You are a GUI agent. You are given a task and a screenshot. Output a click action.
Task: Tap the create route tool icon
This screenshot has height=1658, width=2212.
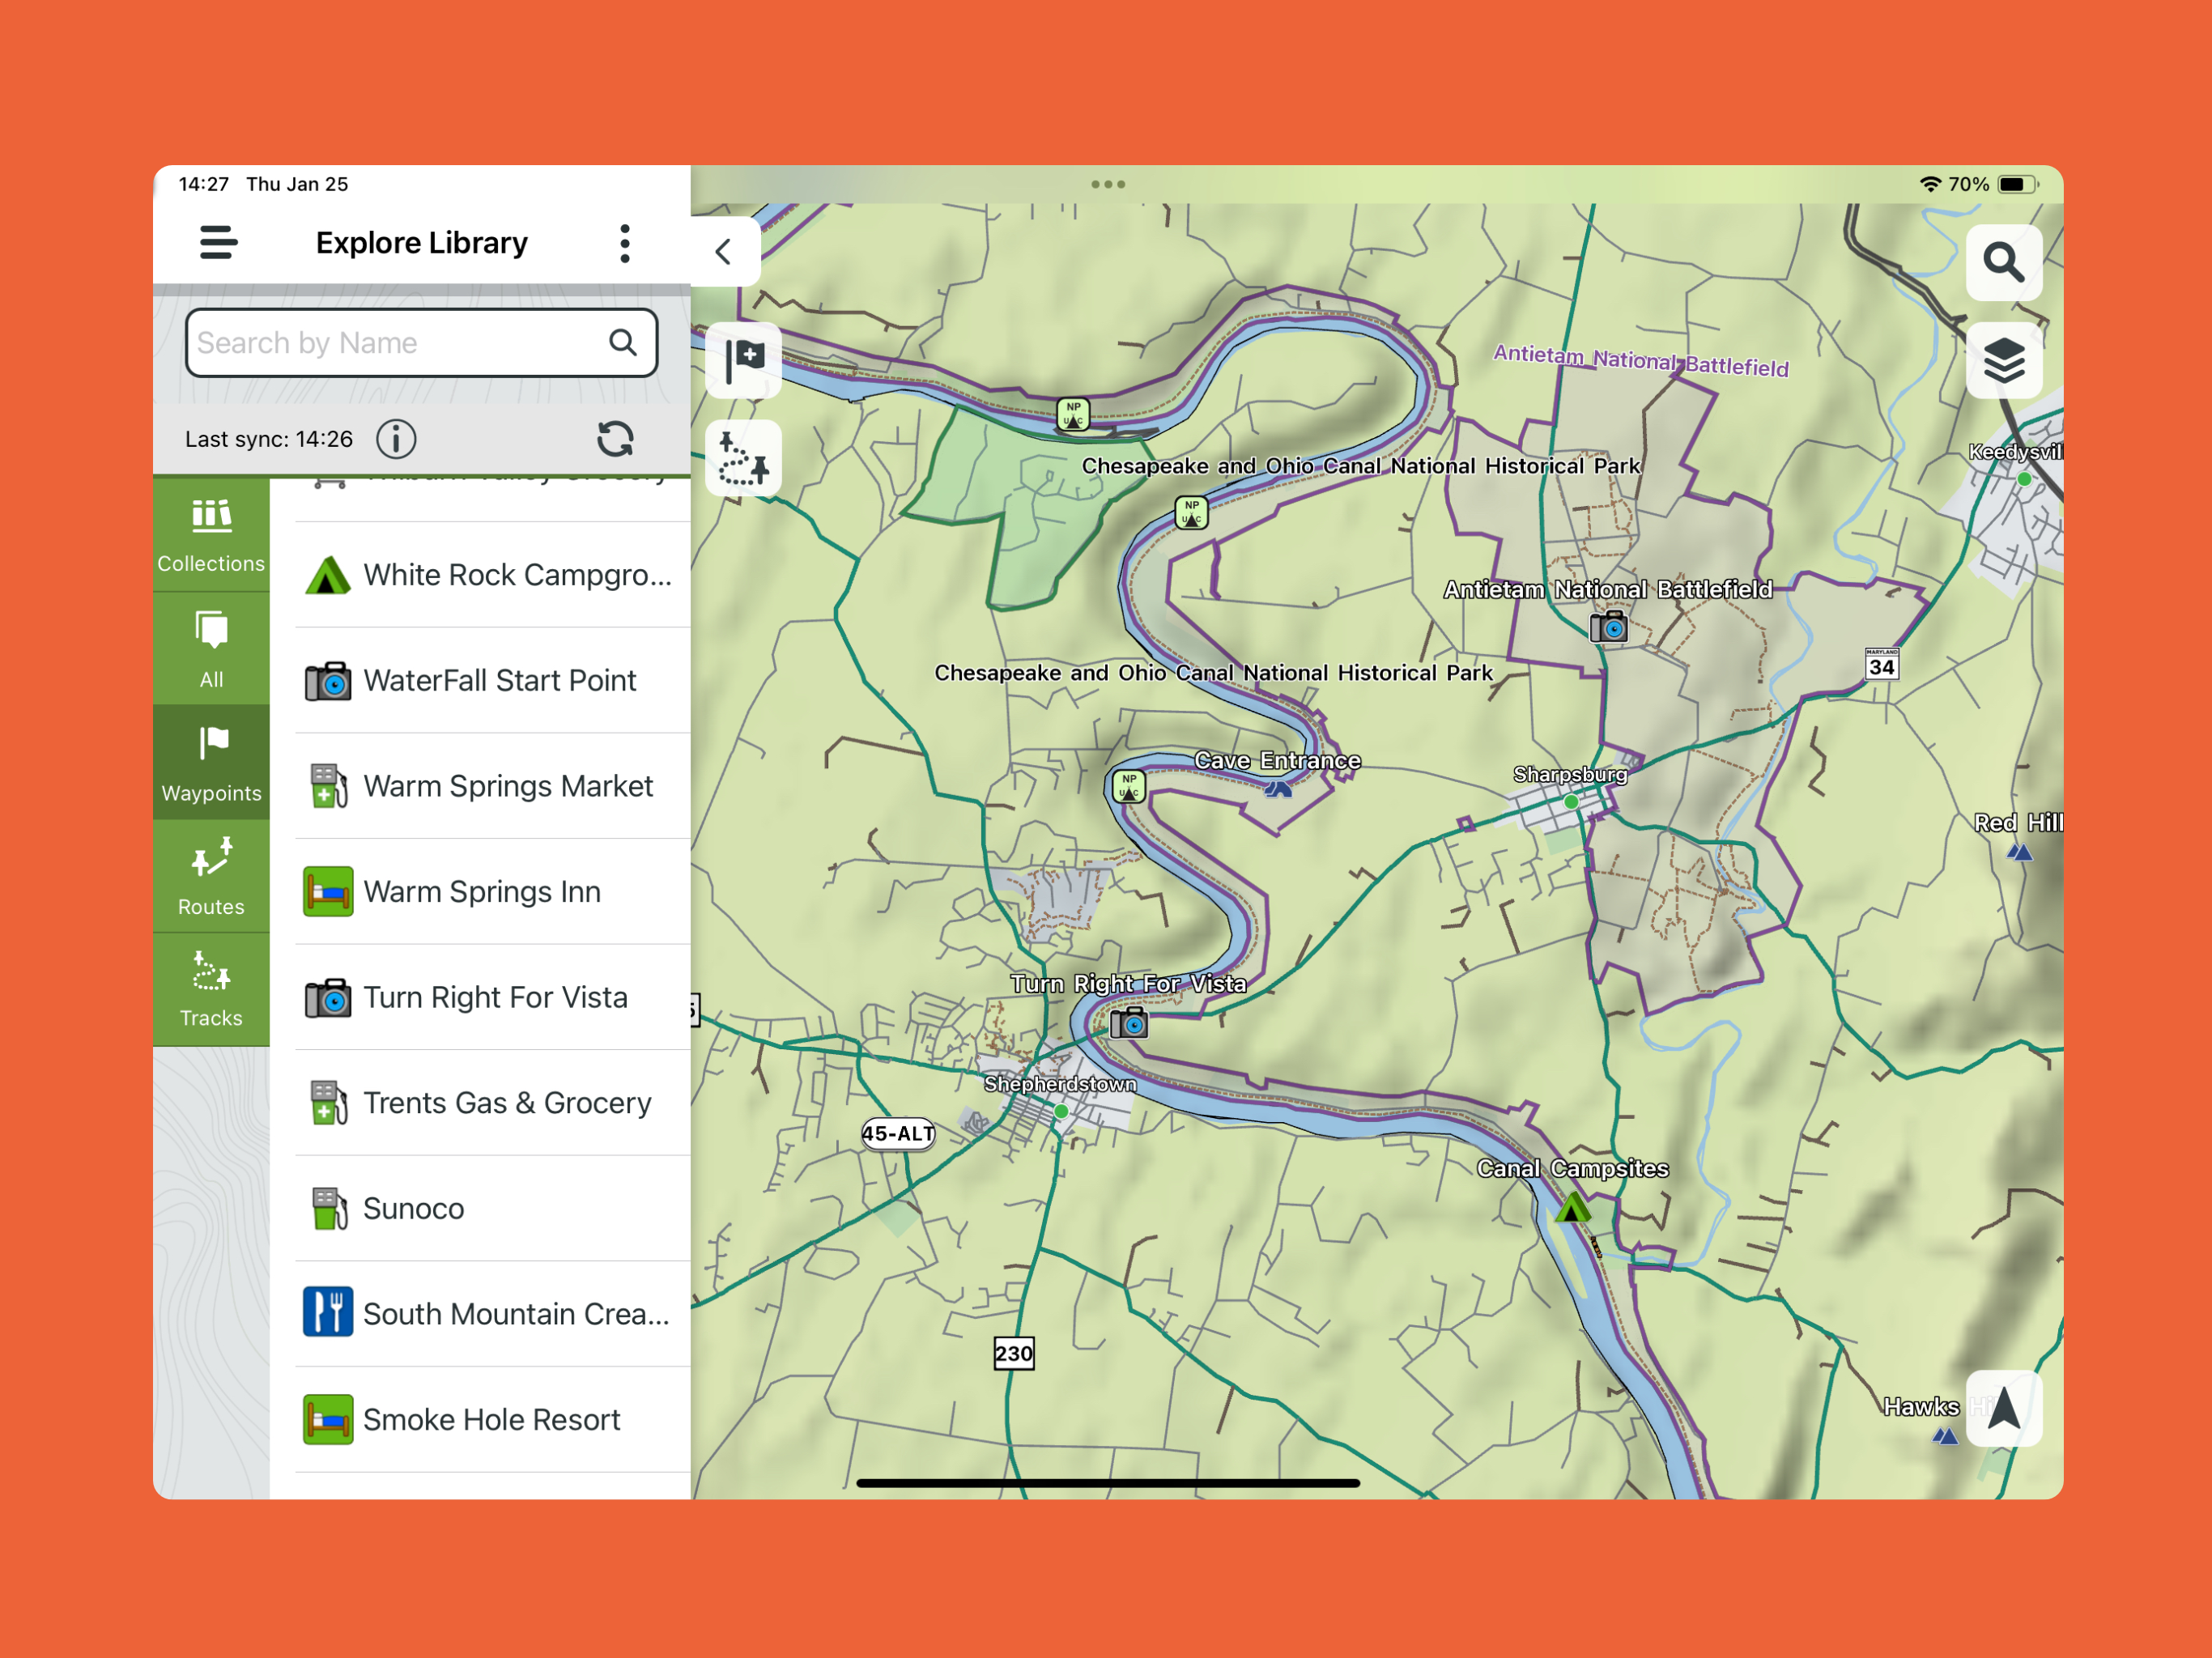coord(744,459)
